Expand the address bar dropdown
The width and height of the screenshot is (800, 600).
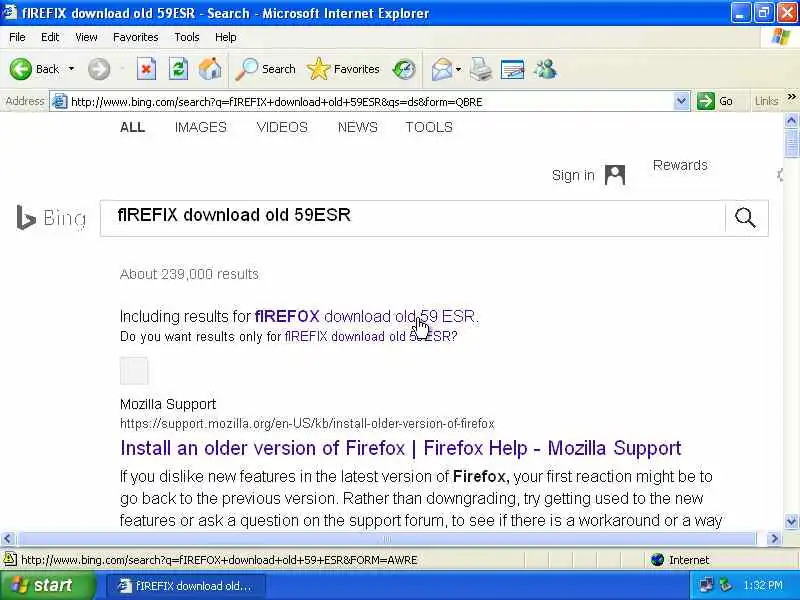click(x=681, y=102)
